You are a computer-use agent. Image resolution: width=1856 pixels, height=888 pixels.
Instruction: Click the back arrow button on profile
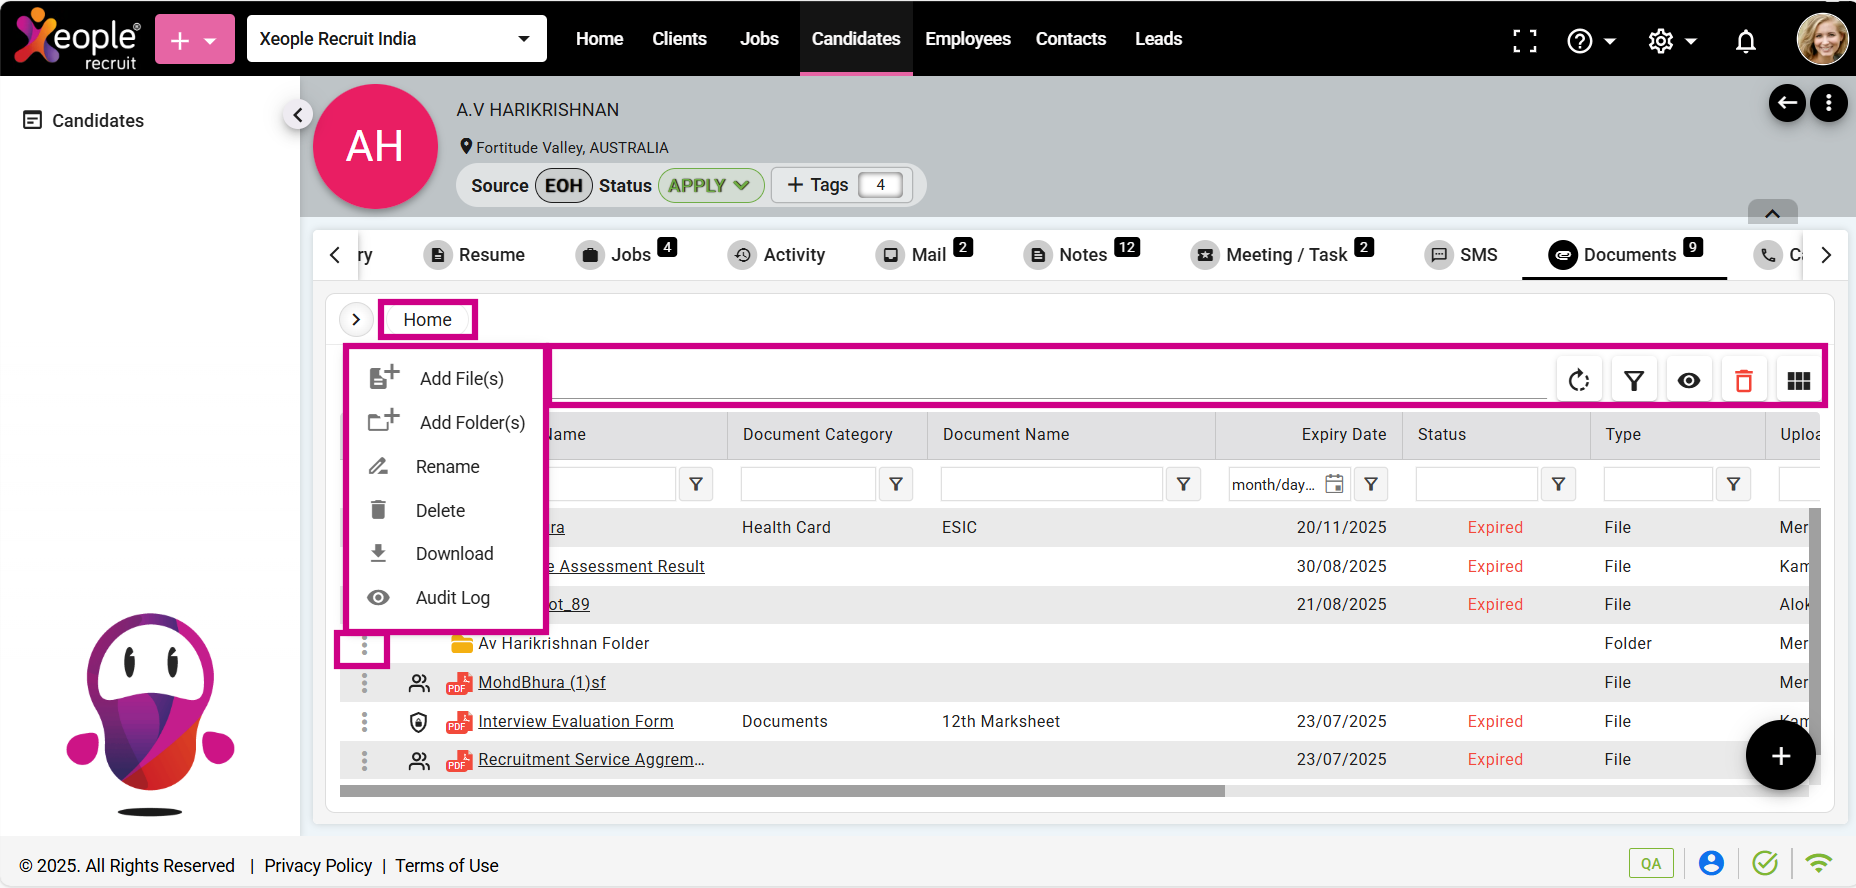pos(1787,103)
